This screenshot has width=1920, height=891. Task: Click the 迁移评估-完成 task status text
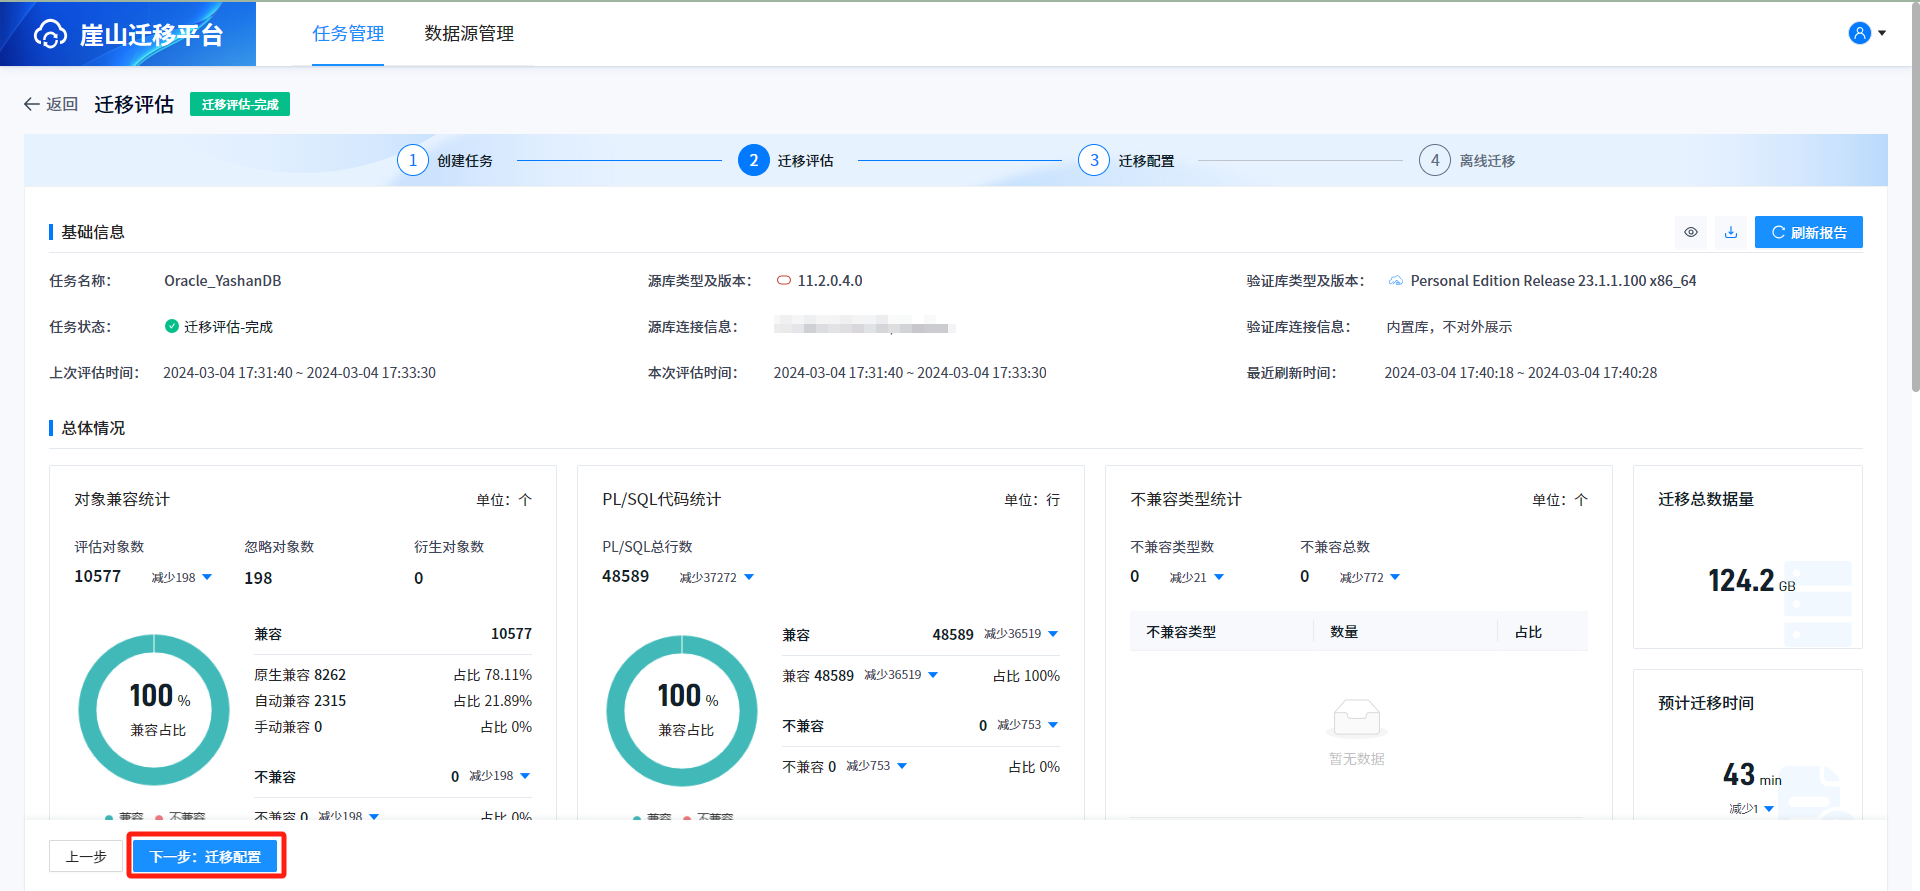228,327
